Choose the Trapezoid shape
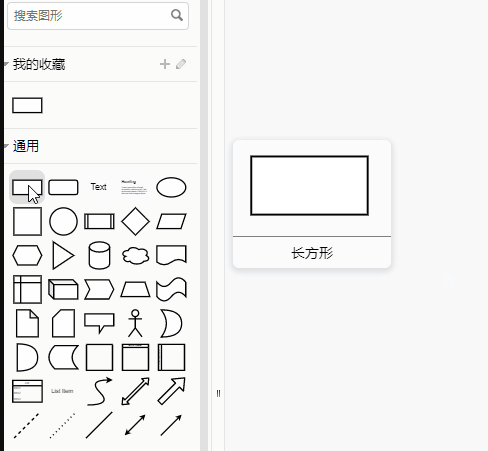This screenshot has width=488, height=451. pos(135,289)
